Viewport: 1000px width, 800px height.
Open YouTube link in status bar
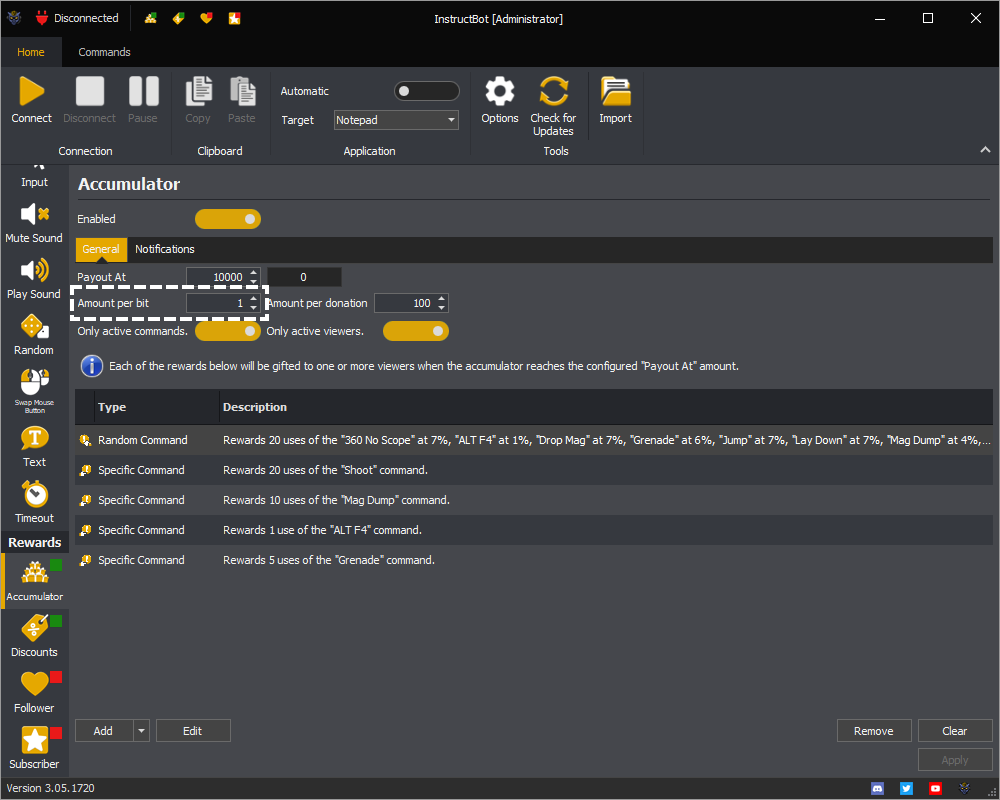tap(935, 789)
